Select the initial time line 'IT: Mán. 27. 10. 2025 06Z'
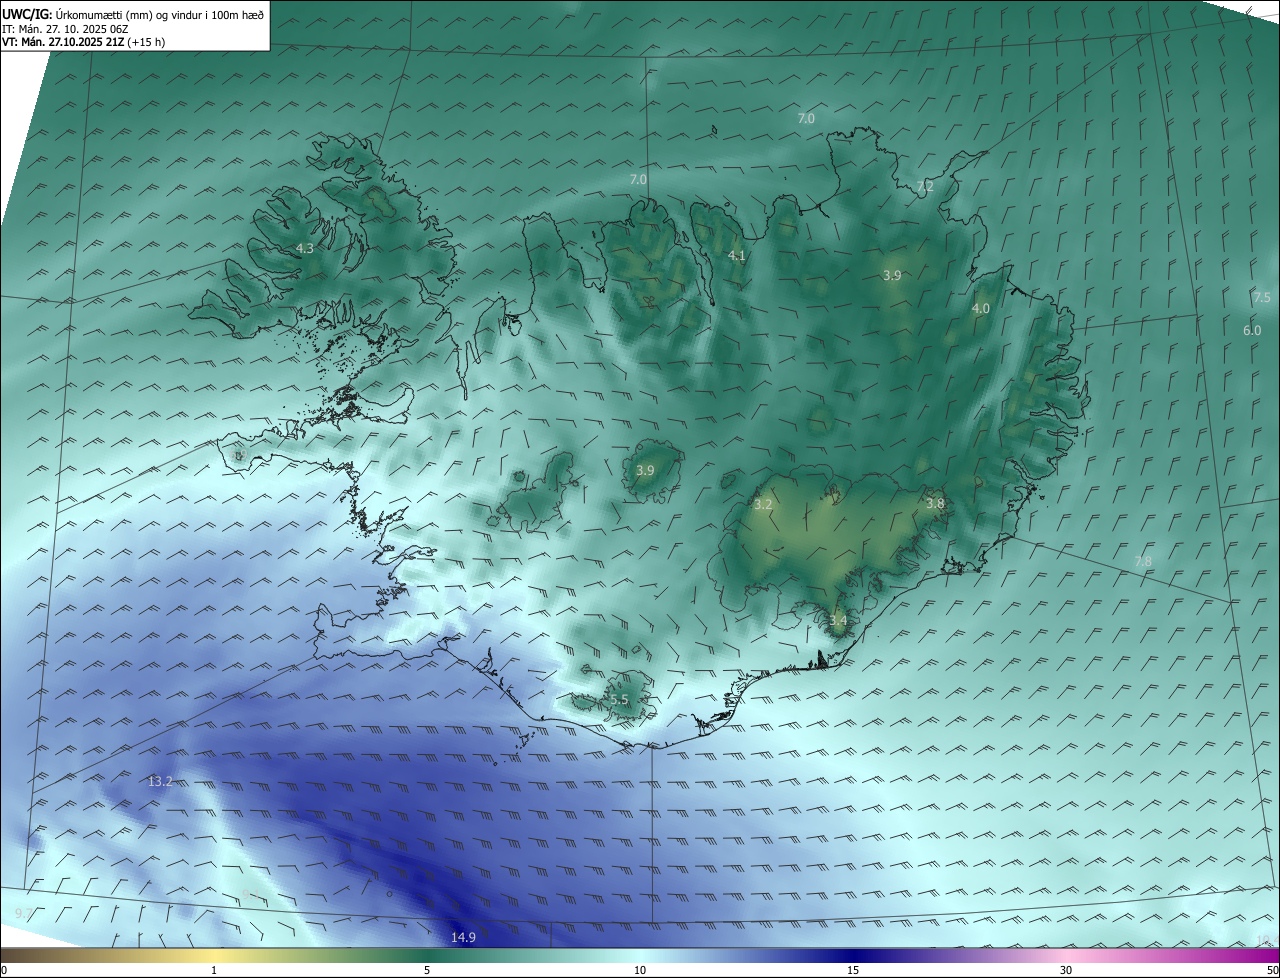The width and height of the screenshot is (1280, 978). [65, 28]
